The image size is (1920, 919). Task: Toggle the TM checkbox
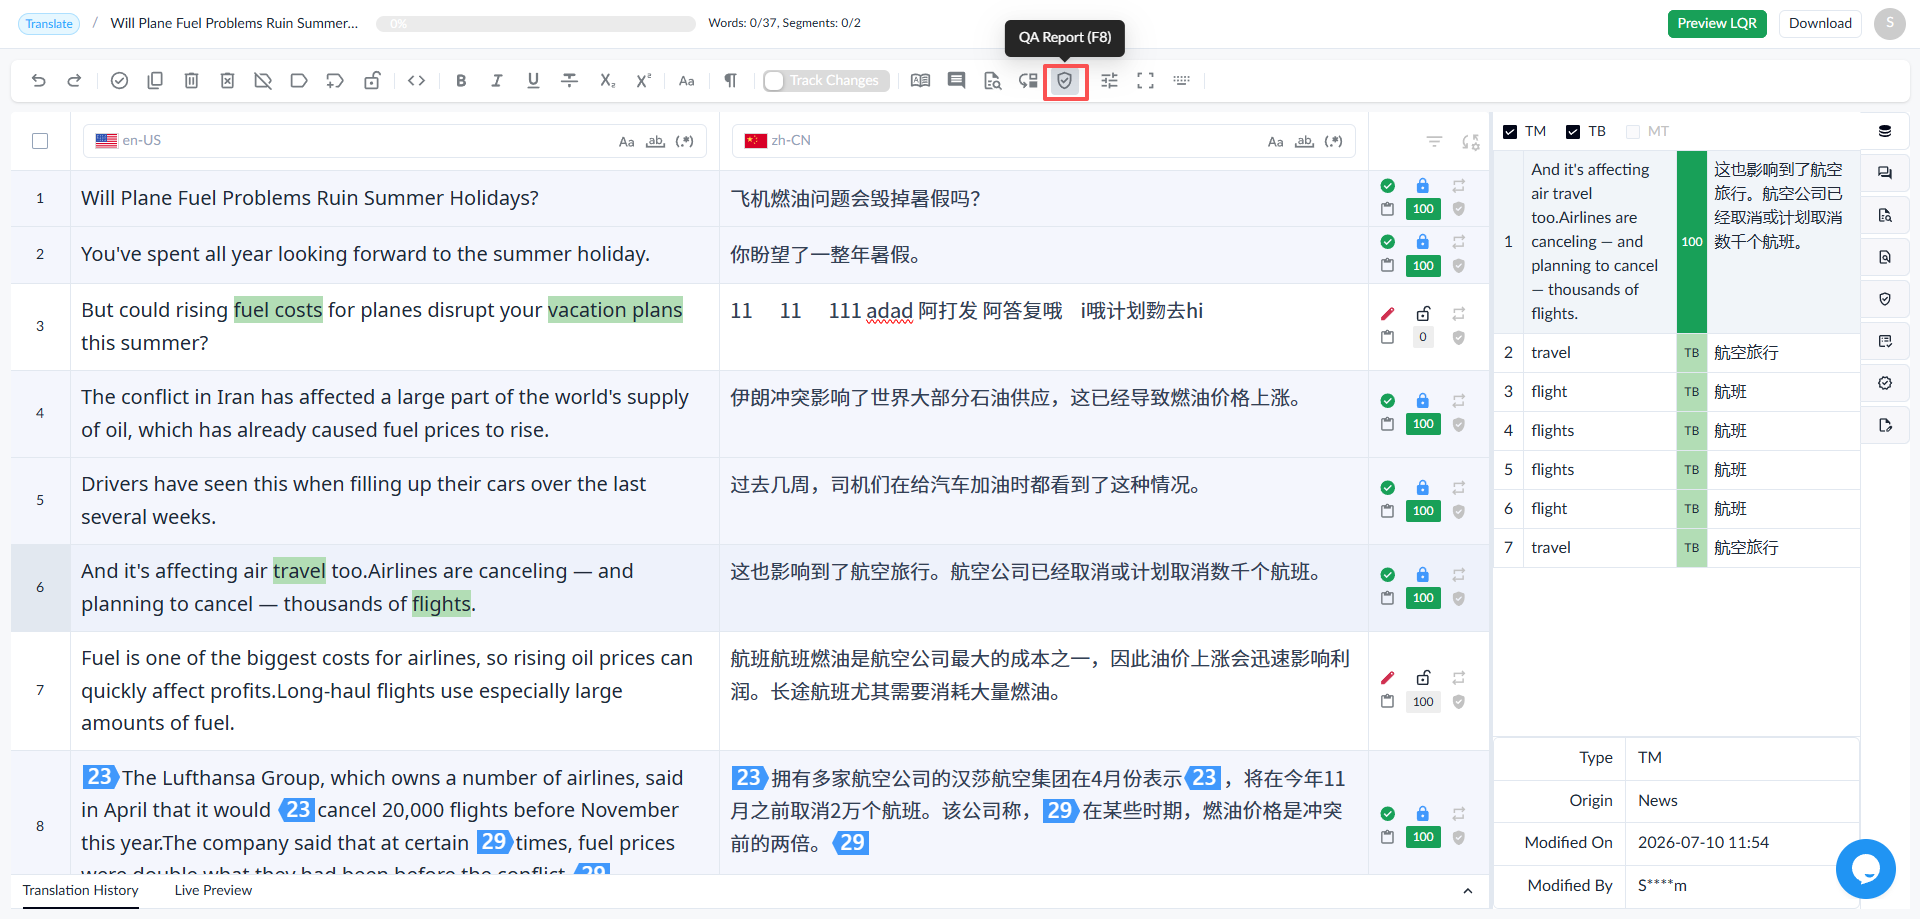click(x=1510, y=132)
